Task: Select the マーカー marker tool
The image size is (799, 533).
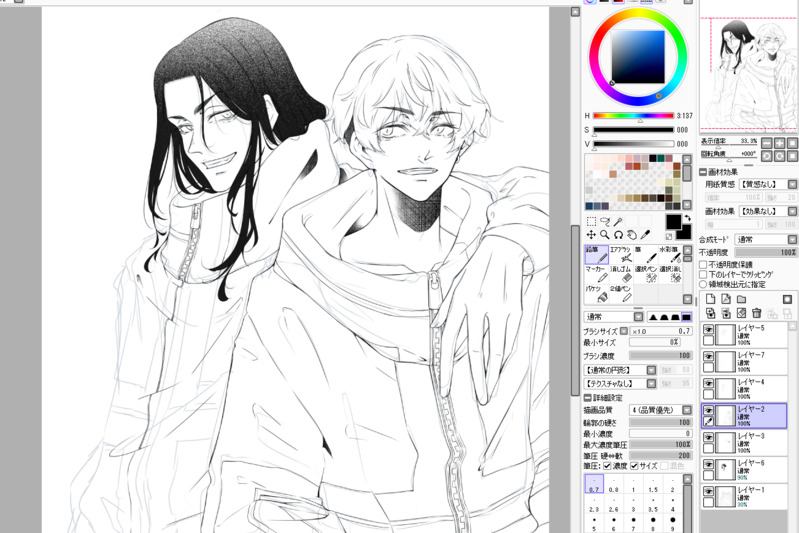Action: (596, 274)
